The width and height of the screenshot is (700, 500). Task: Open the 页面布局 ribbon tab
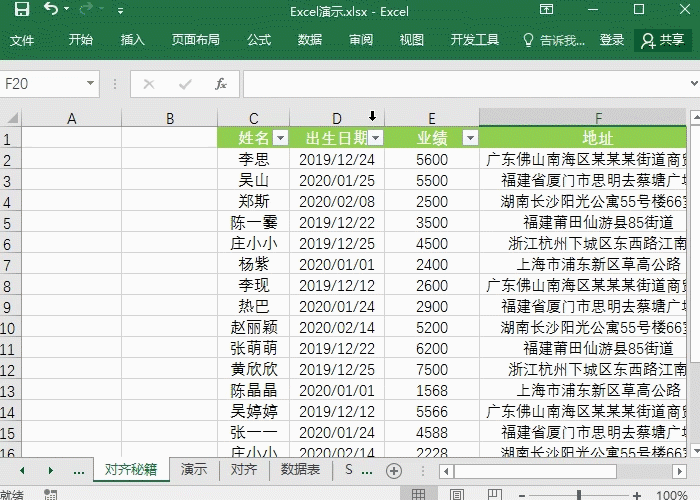point(195,40)
